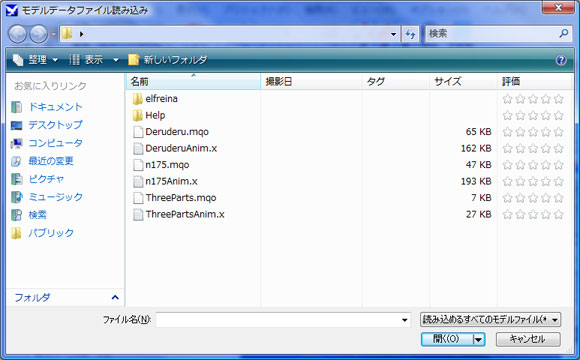Click the 193 KB size cell

click(476, 181)
